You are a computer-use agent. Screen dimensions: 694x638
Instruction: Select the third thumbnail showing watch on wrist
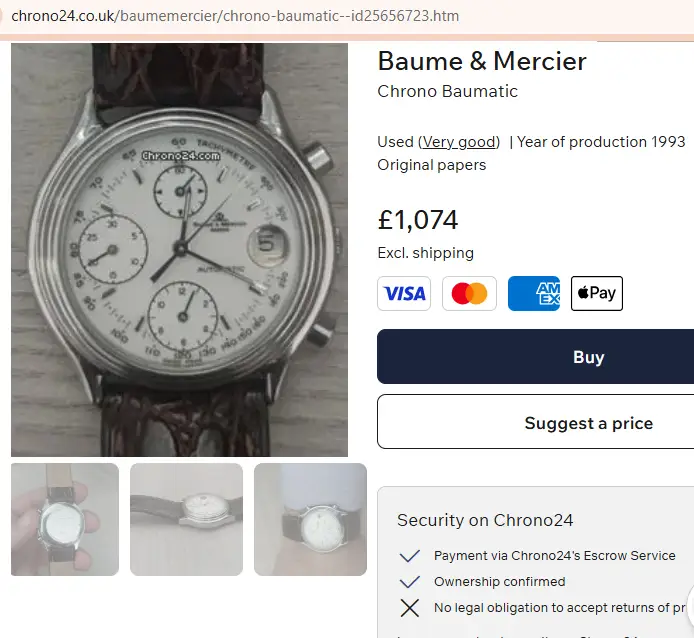(310, 519)
